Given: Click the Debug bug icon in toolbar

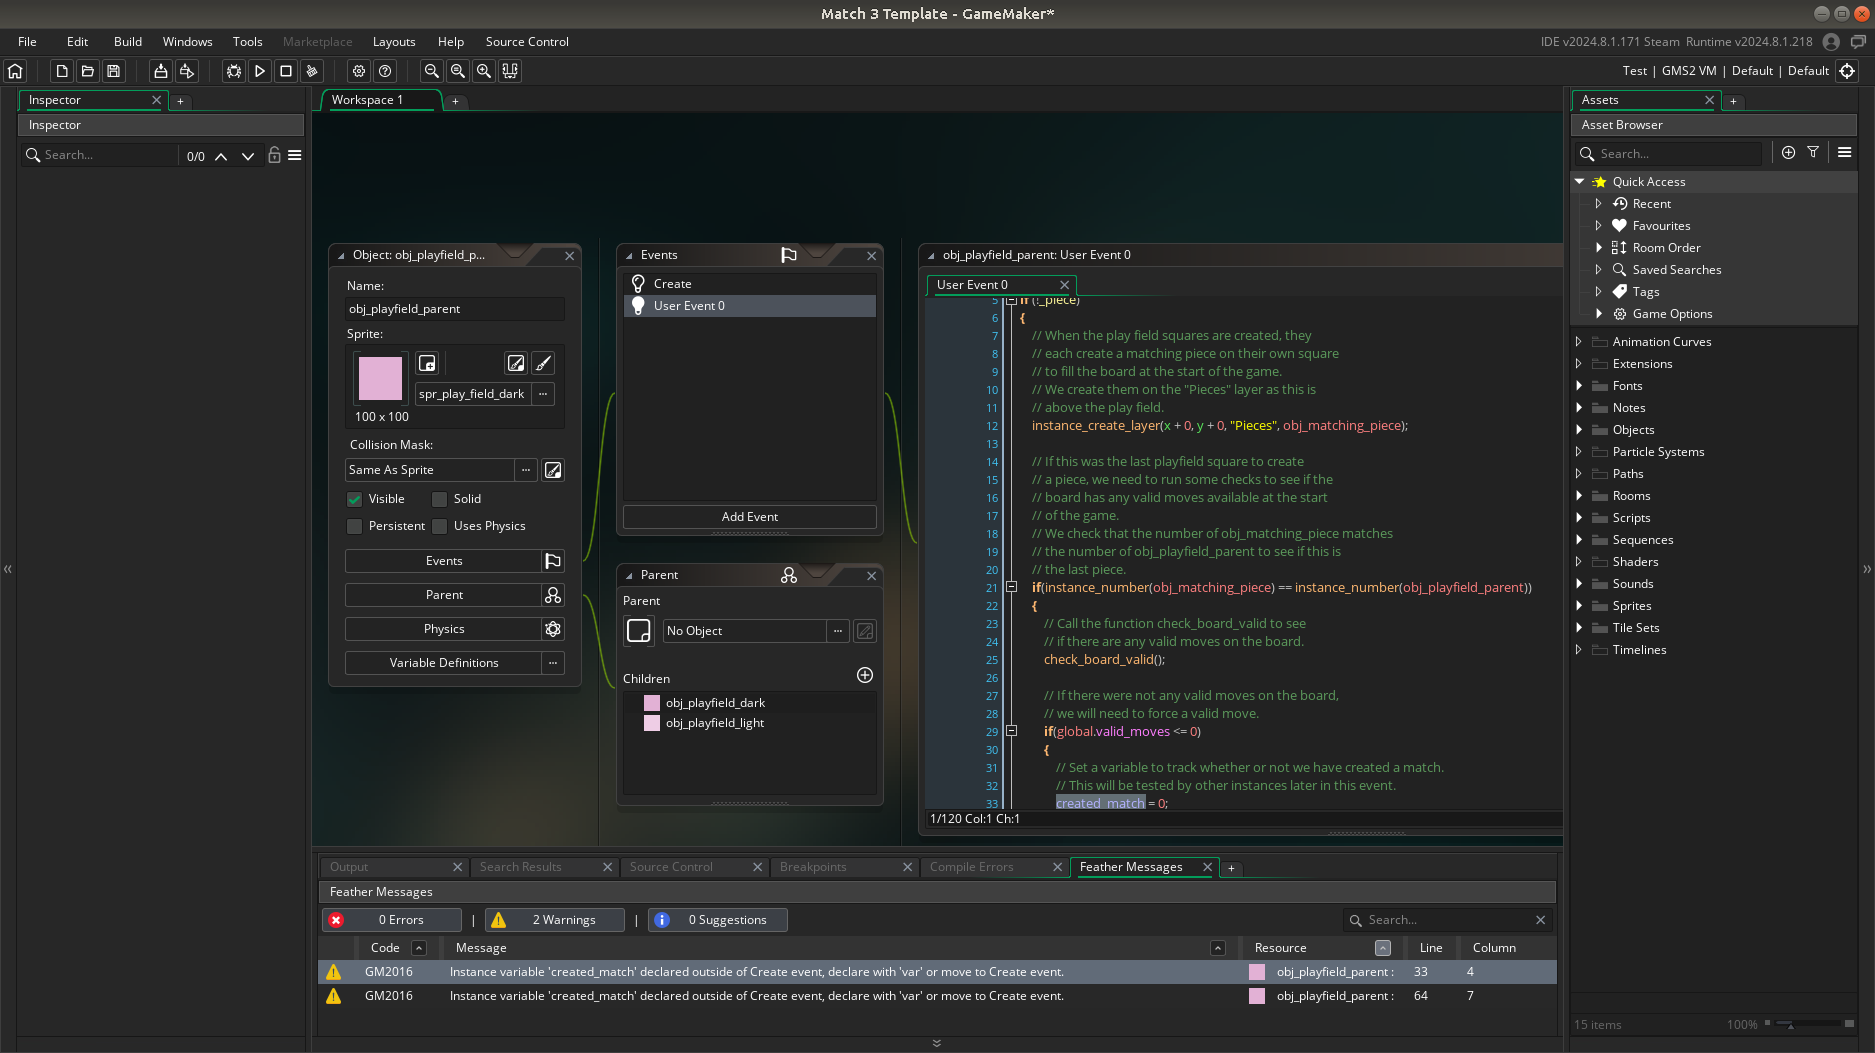Looking at the screenshot, I should (234, 71).
